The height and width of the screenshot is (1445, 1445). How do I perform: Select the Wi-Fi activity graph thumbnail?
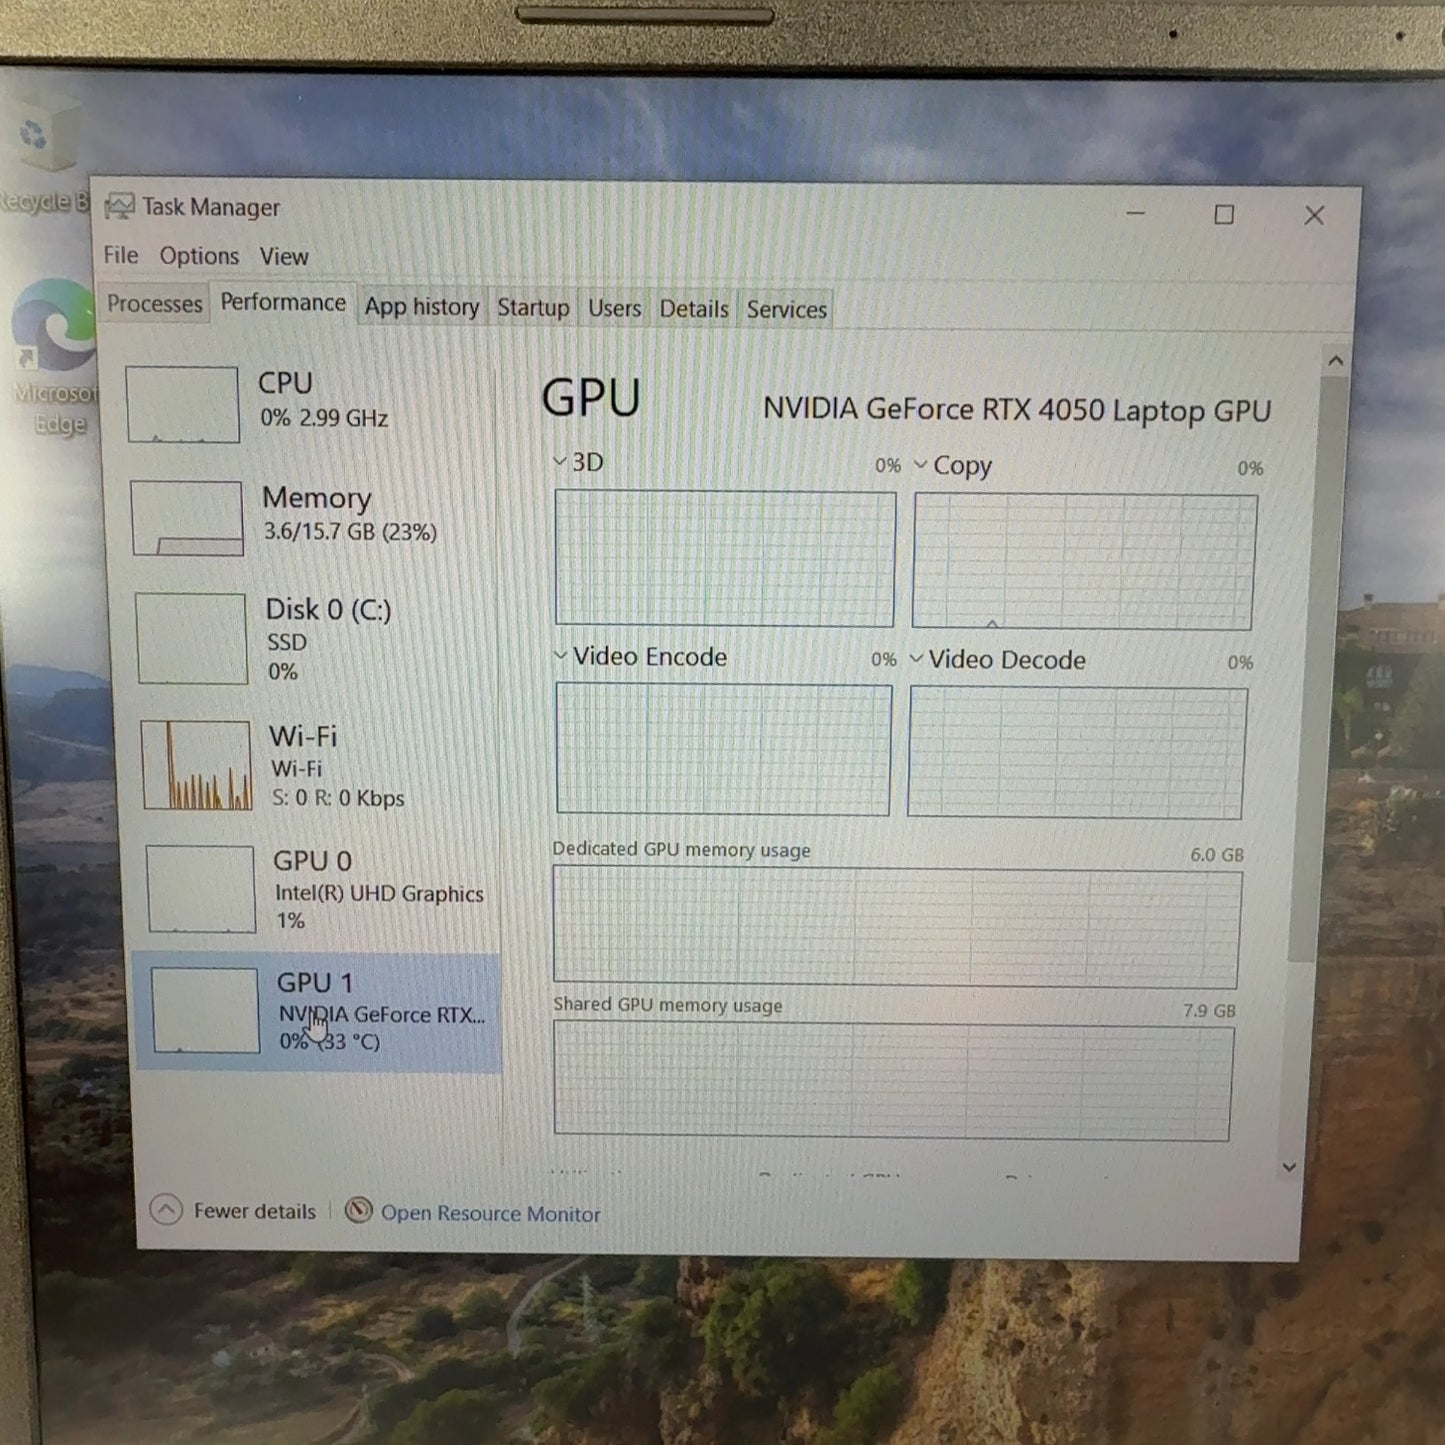196,765
